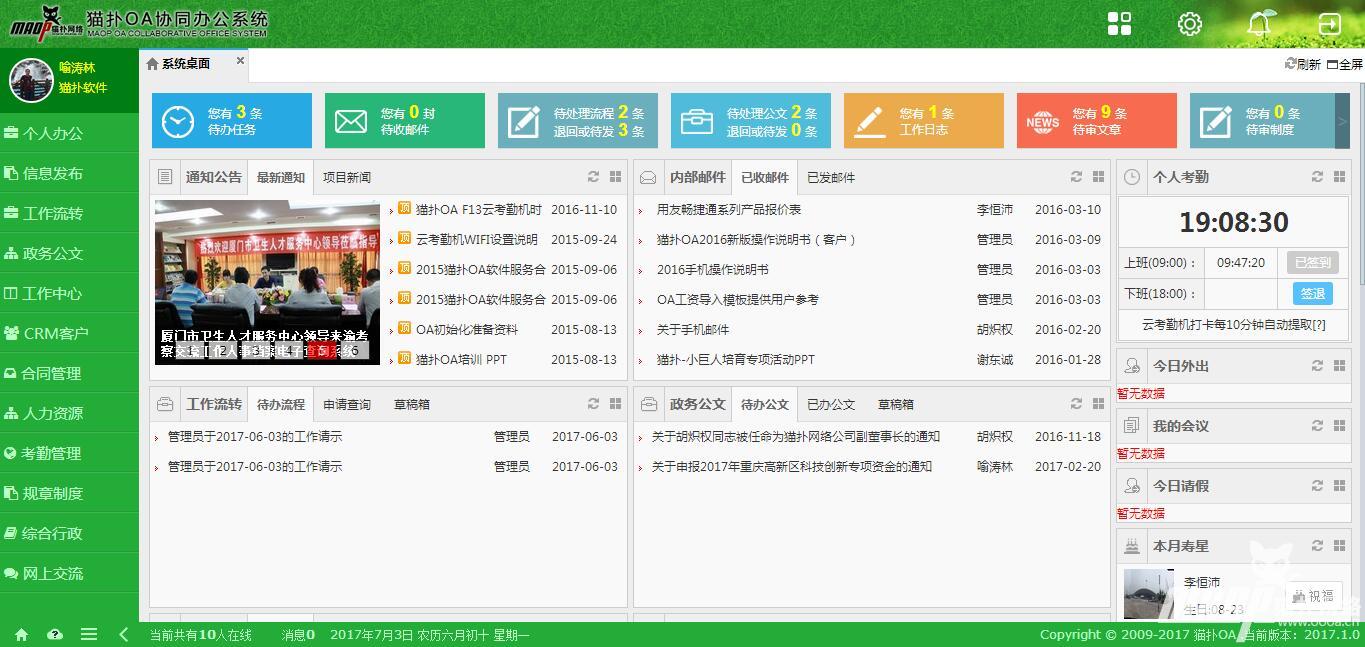Open 工作中心 in sidebar
The image size is (1365, 647).
[x=69, y=293]
